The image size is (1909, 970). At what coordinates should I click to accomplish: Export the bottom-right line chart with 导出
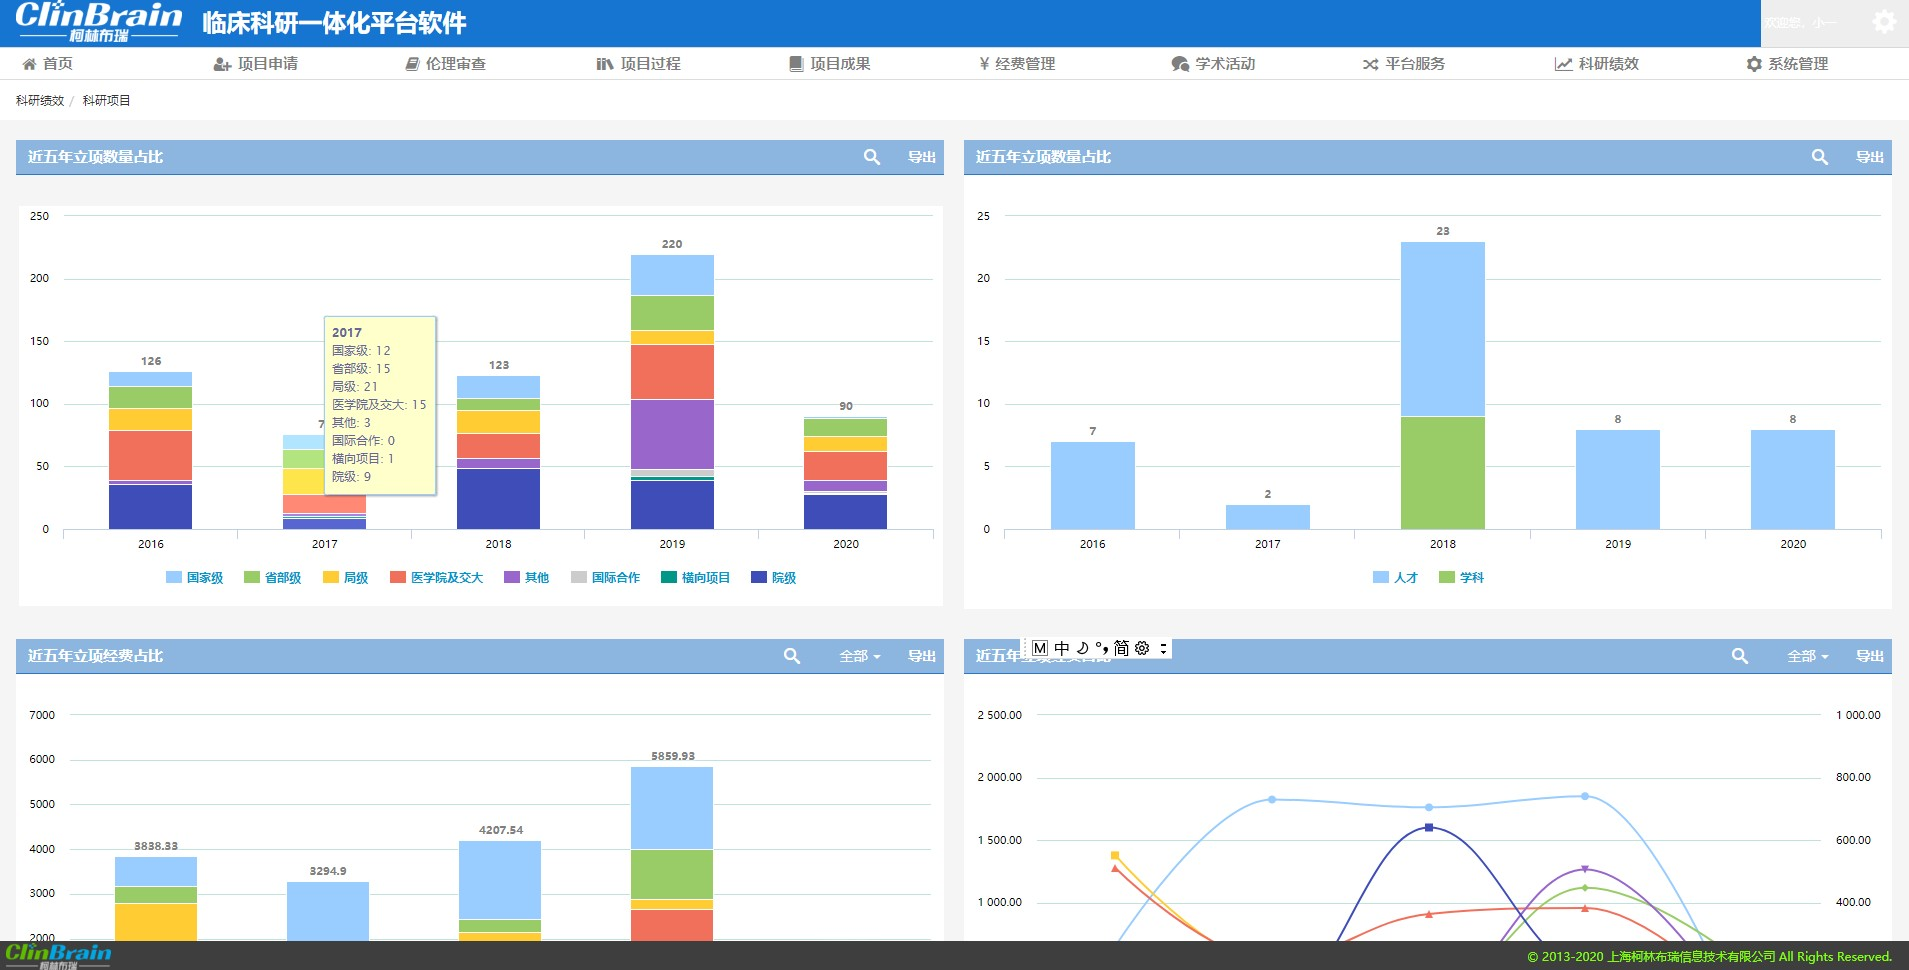coord(1870,656)
